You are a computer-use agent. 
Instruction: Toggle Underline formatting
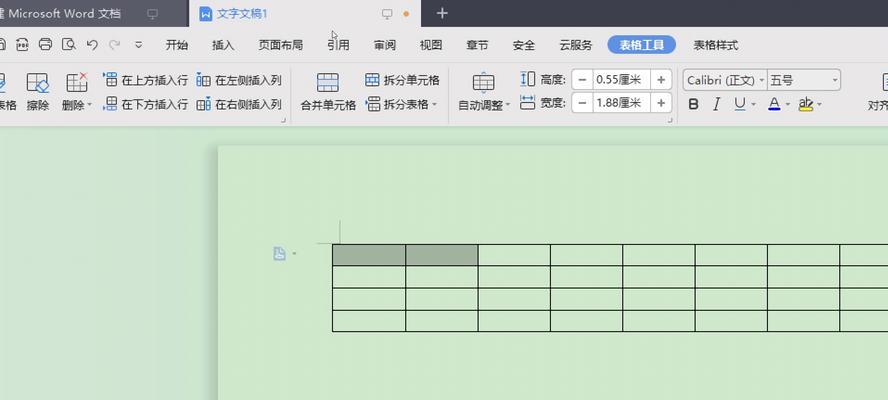pyautogui.click(x=740, y=104)
